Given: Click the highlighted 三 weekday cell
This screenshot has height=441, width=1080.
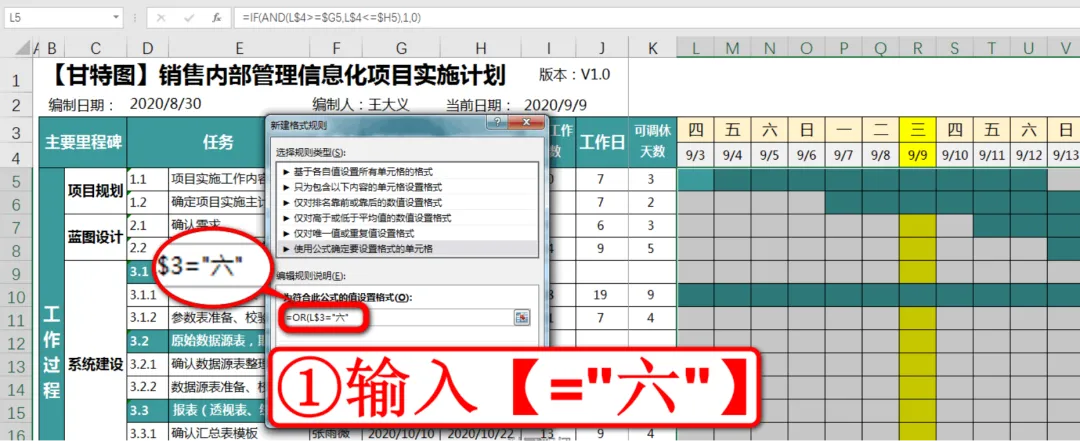Looking at the screenshot, I should (917, 130).
